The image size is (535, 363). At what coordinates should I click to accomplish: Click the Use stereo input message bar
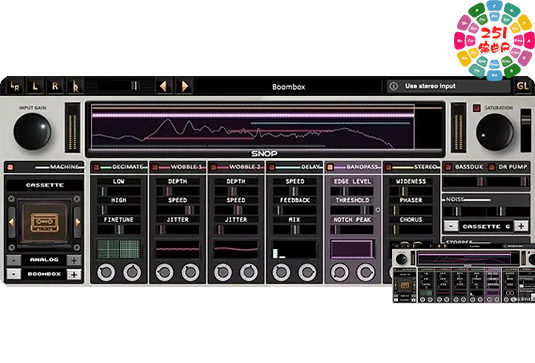pos(448,86)
